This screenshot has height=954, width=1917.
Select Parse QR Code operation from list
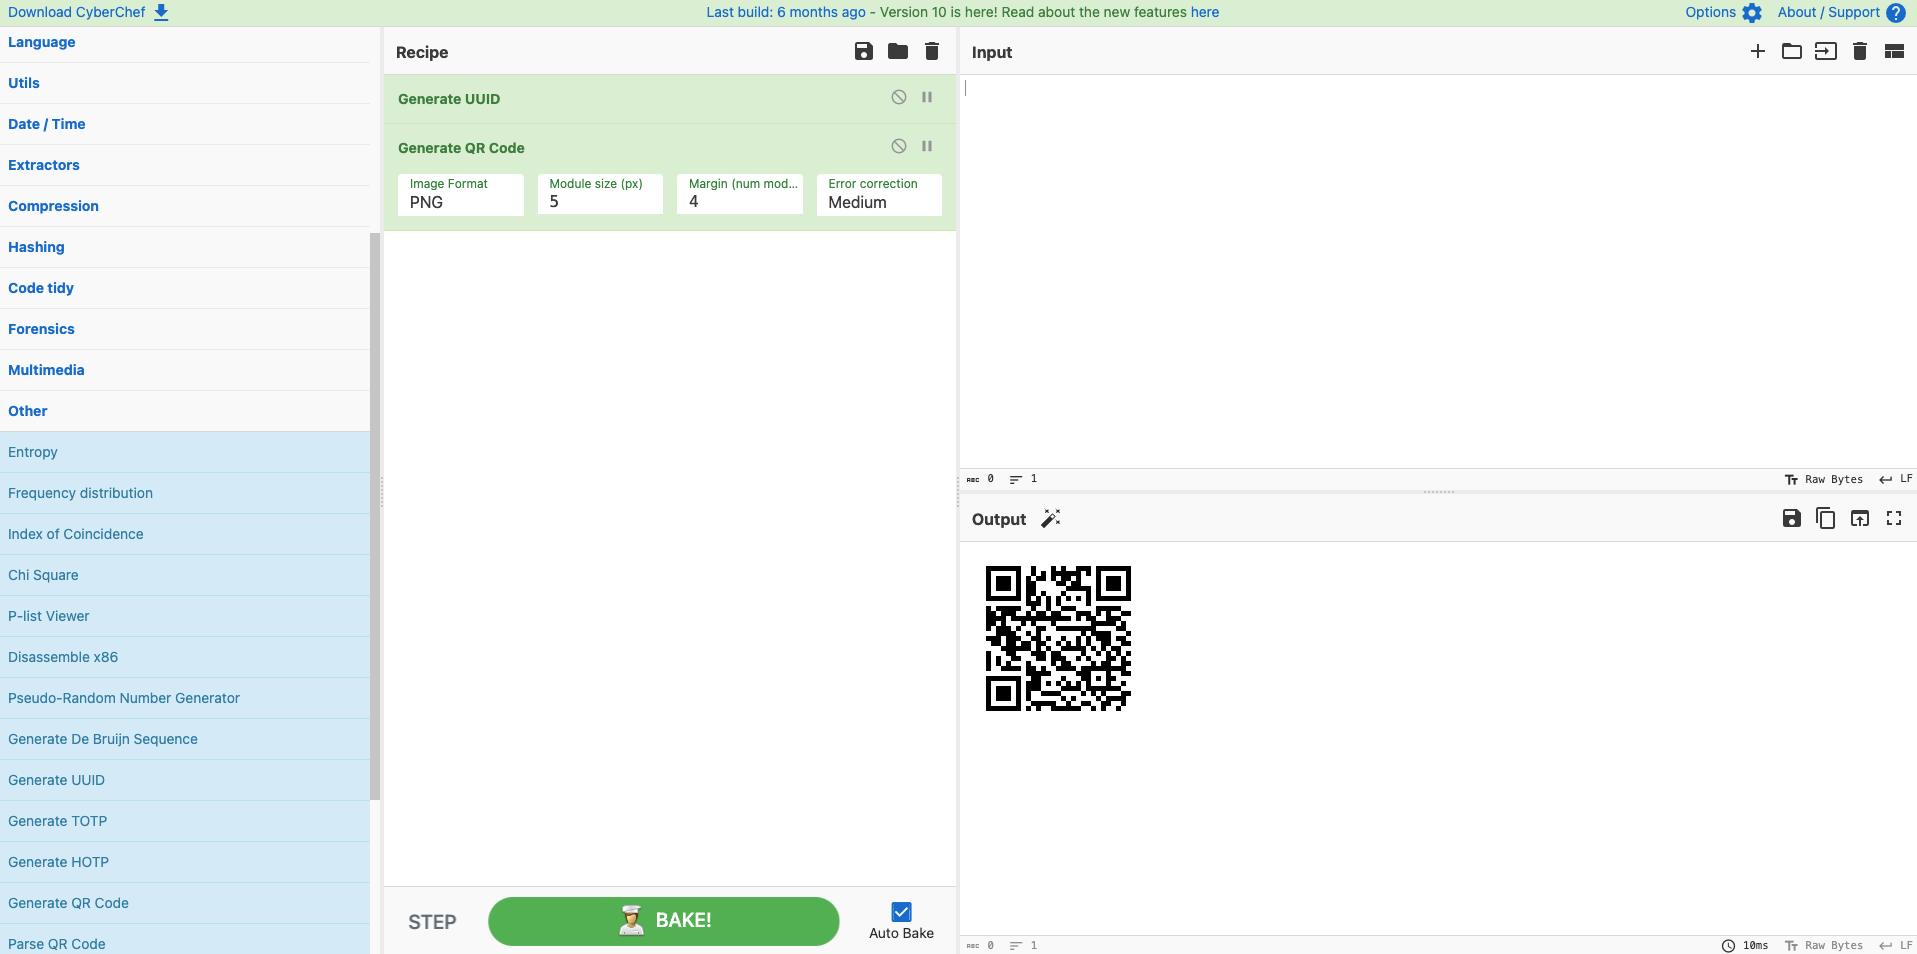point(57,943)
